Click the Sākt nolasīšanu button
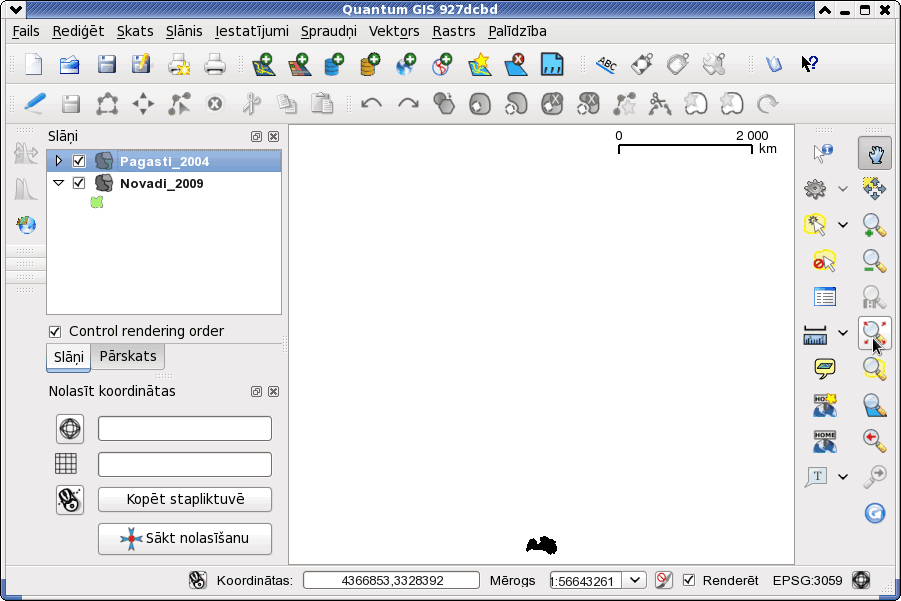The width and height of the screenshot is (901, 601). pyautogui.click(x=184, y=538)
